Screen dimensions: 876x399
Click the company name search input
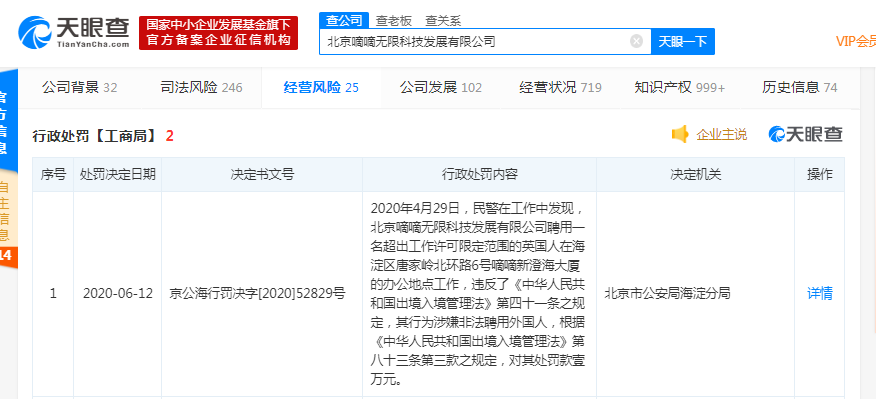click(485, 41)
